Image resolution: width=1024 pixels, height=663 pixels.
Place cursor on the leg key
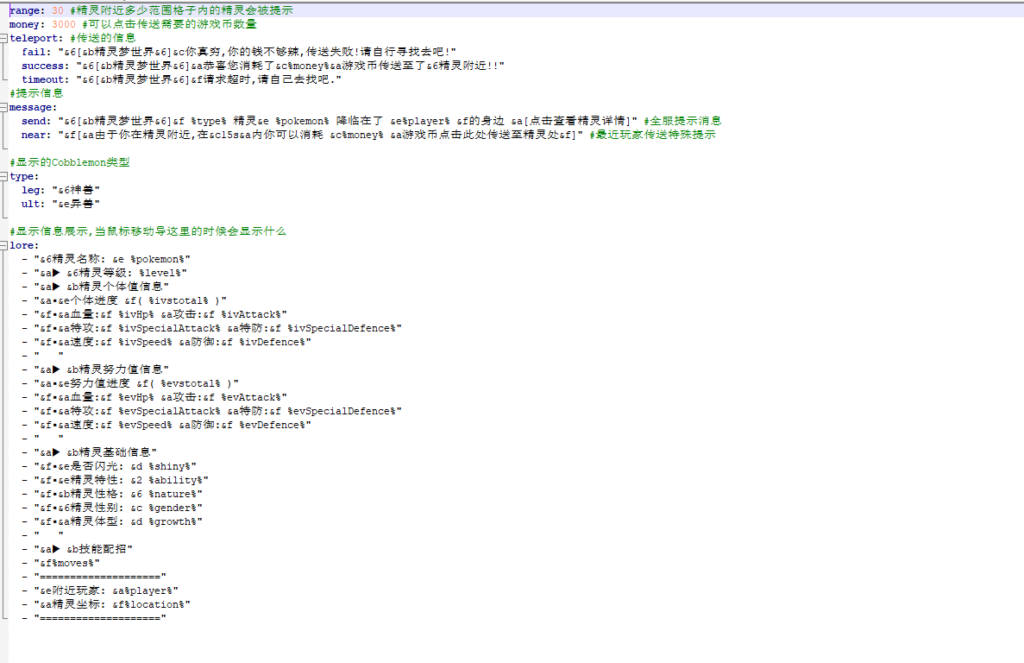pos(31,190)
